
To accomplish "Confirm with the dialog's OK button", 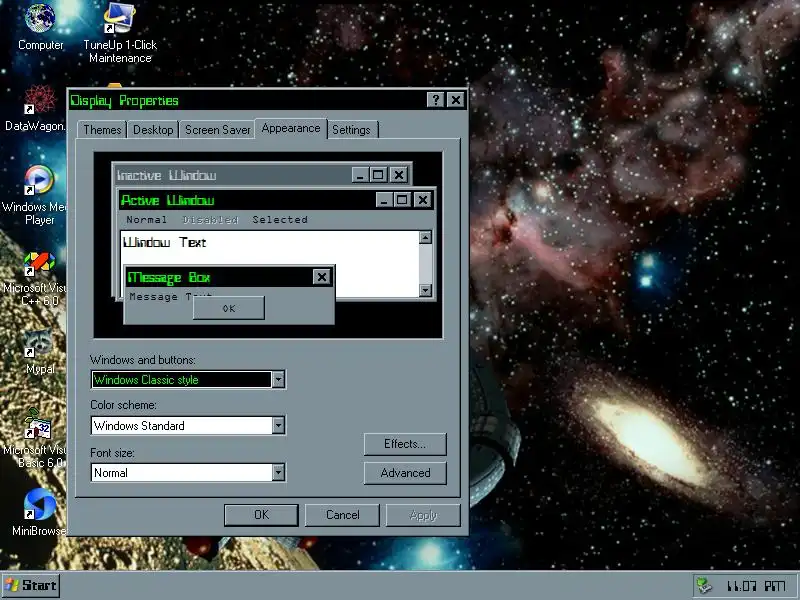I will coord(261,515).
